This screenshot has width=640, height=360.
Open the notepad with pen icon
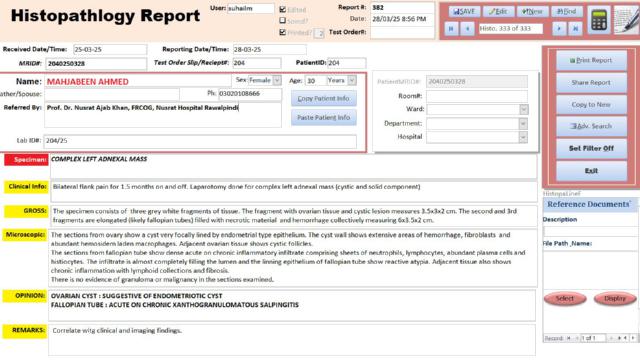click(x=627, y=20)
